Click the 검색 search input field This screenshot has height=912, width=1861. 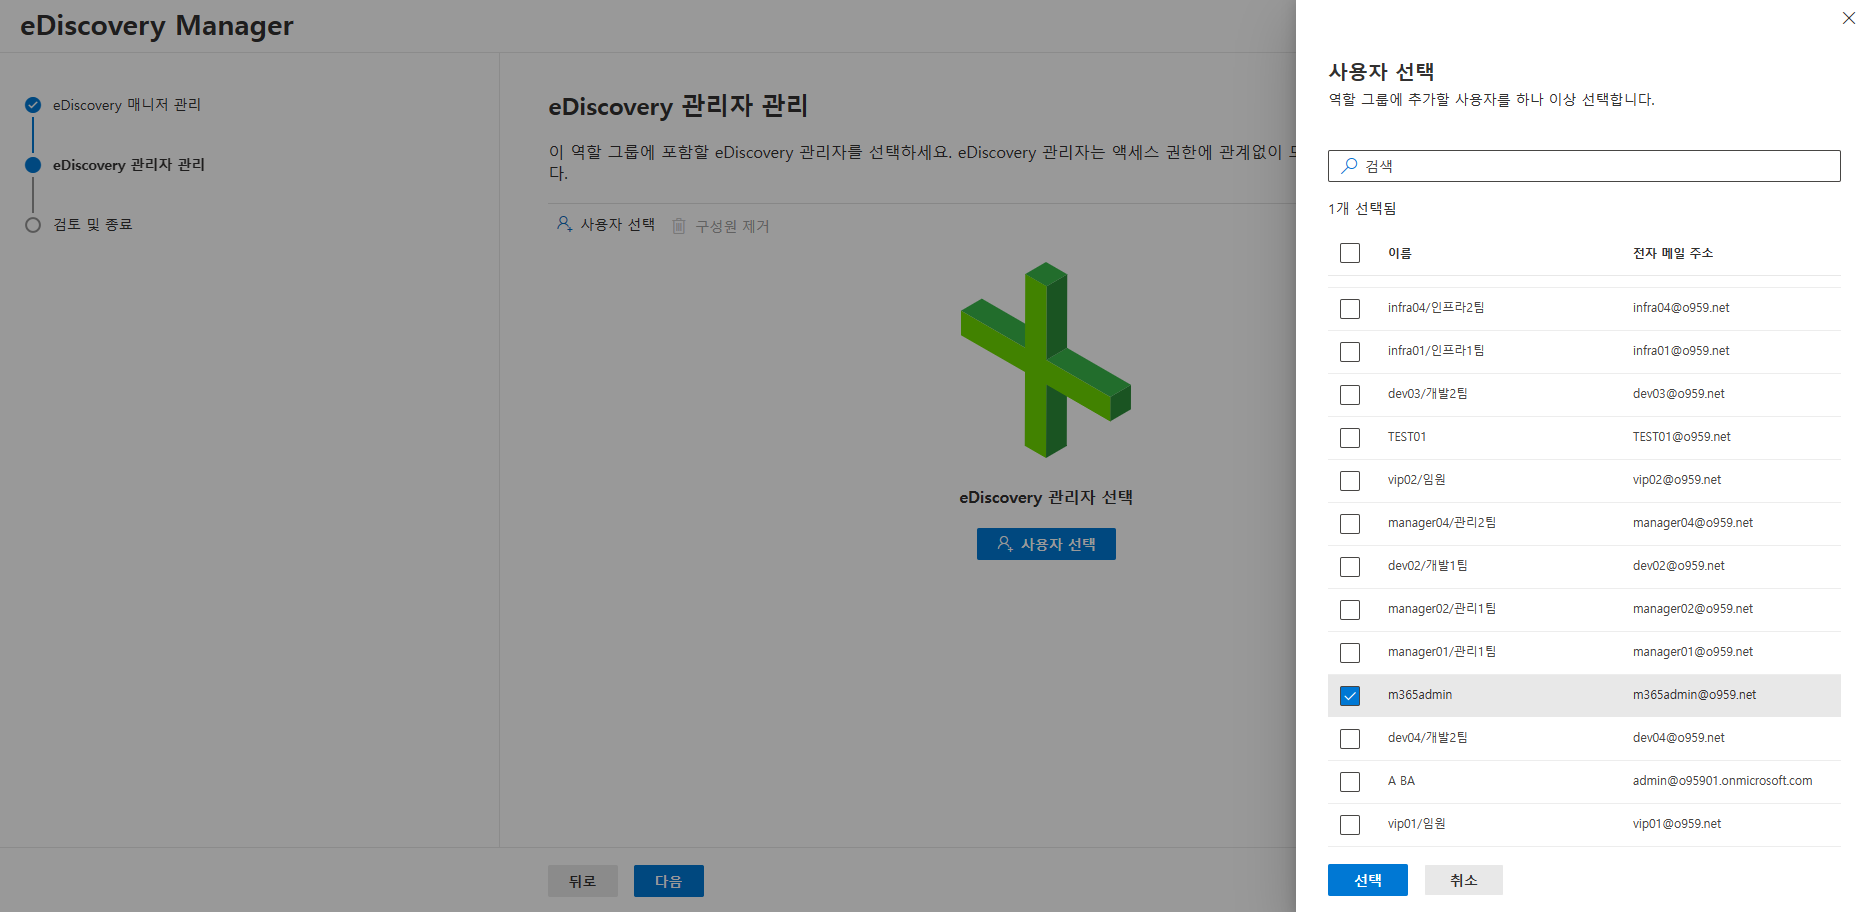click(x=1584, y=166)
